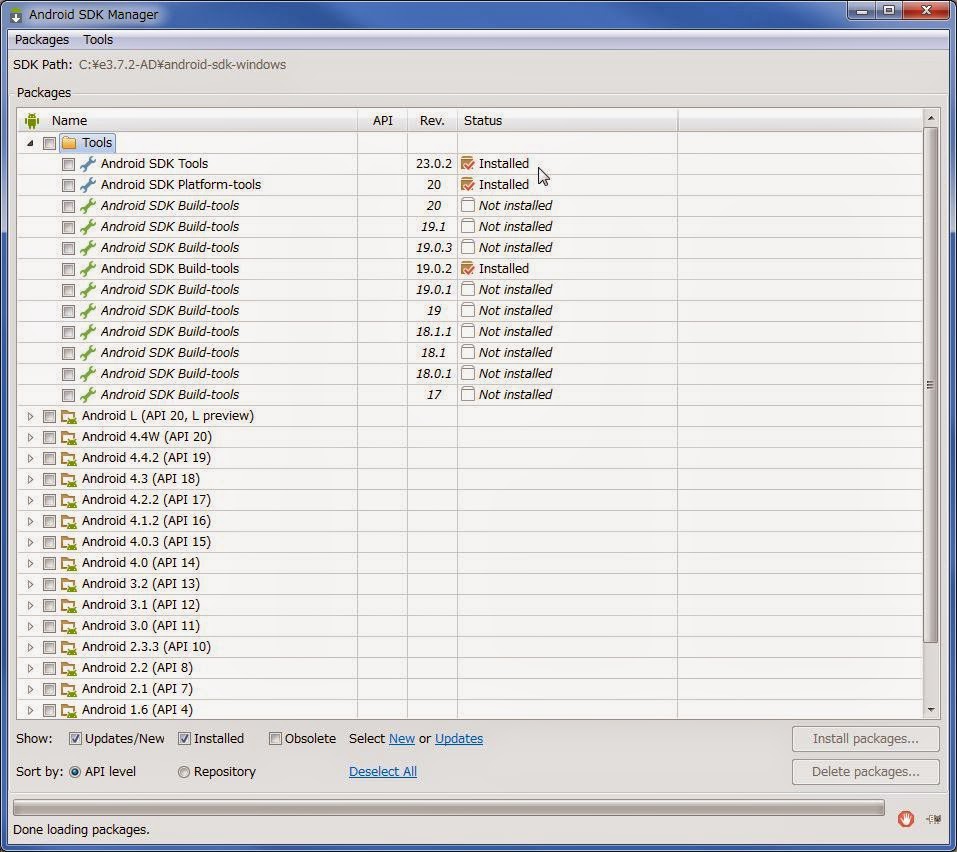Click the Not installed status icon for revision 19.1

tap(468, 226)
